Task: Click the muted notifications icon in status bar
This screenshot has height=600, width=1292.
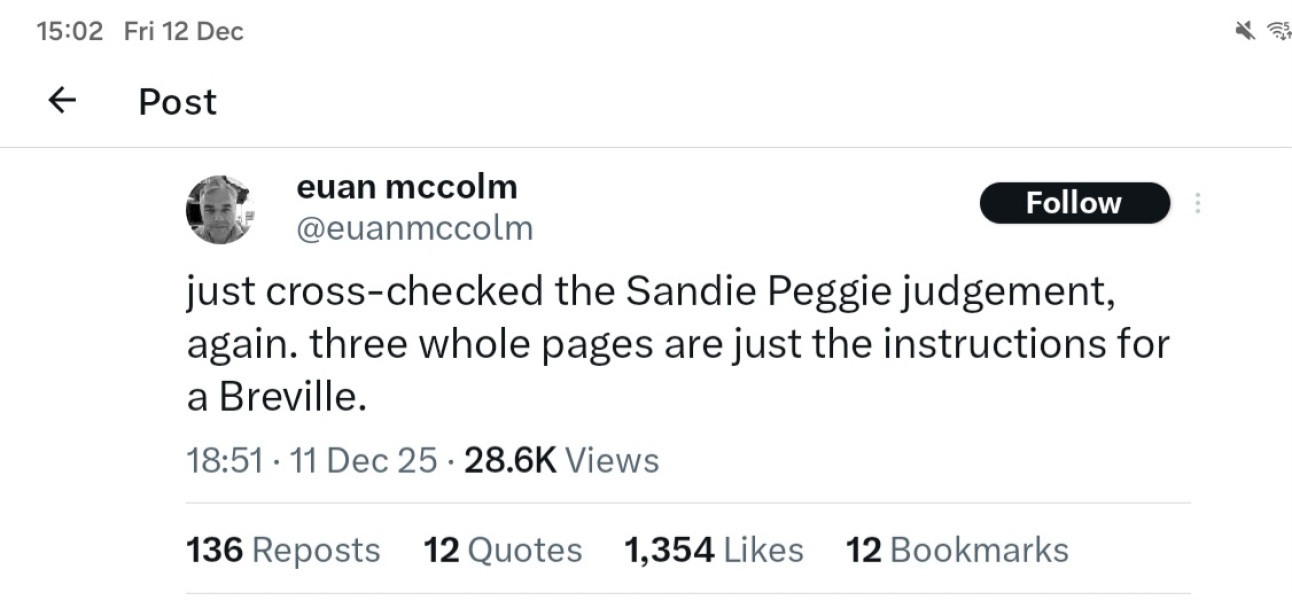Action: [x=1243, y=28]
